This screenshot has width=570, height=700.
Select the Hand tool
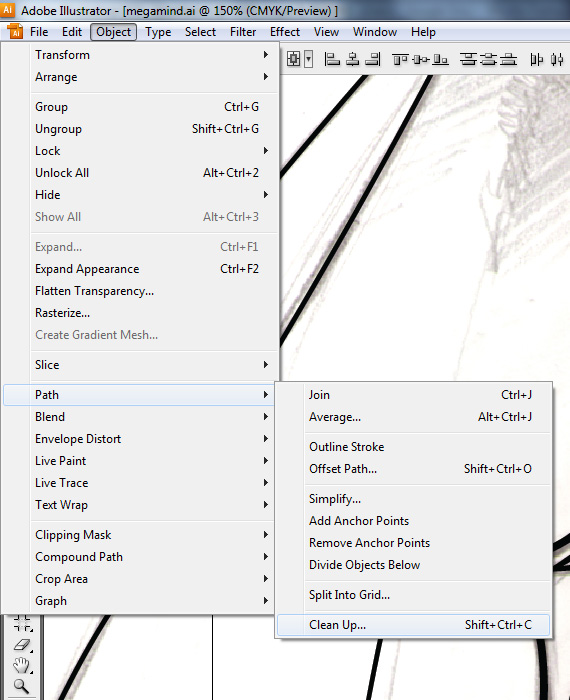point(21,666)
